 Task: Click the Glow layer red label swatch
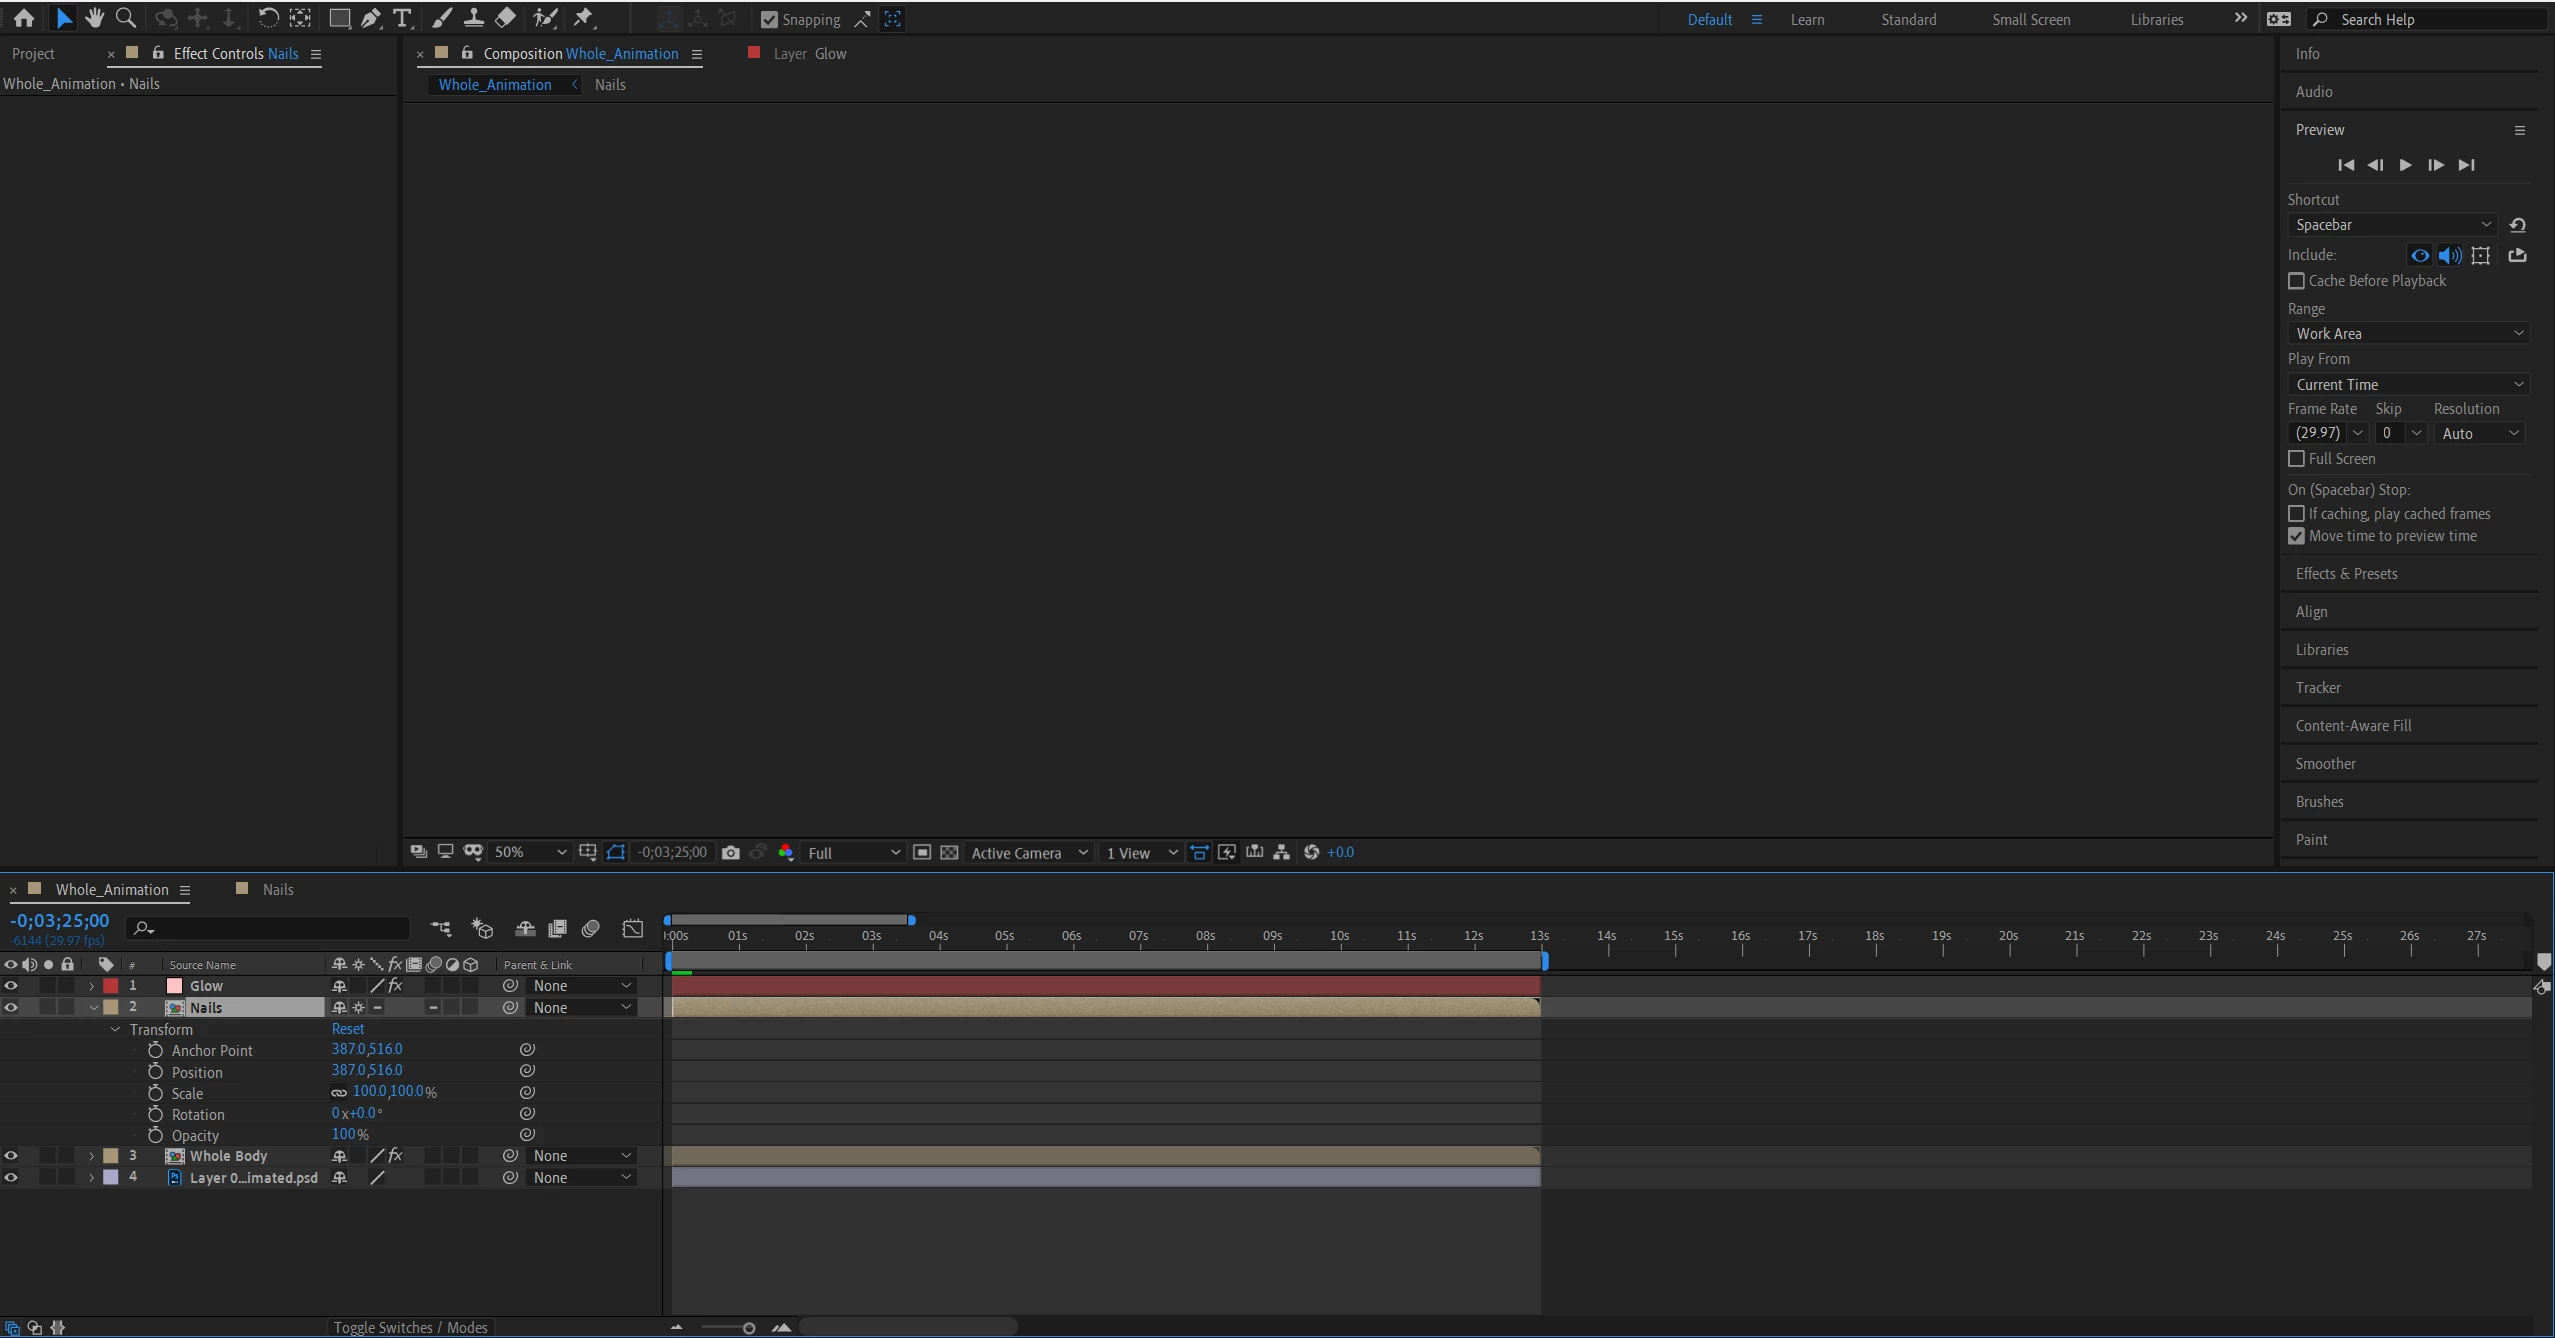pos(111,986)
